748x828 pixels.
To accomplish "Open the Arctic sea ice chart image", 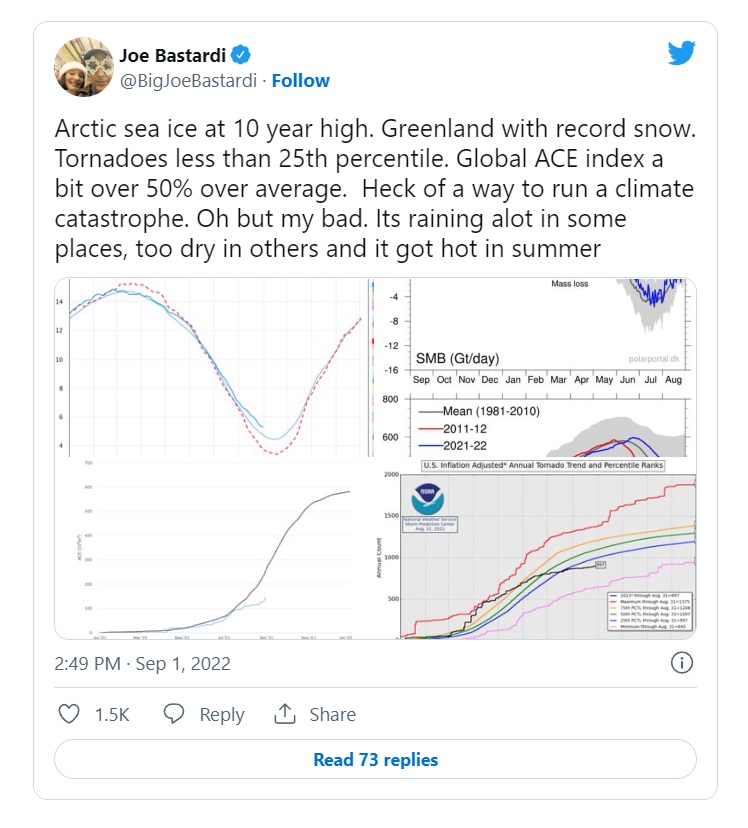I will coord(211,368).
